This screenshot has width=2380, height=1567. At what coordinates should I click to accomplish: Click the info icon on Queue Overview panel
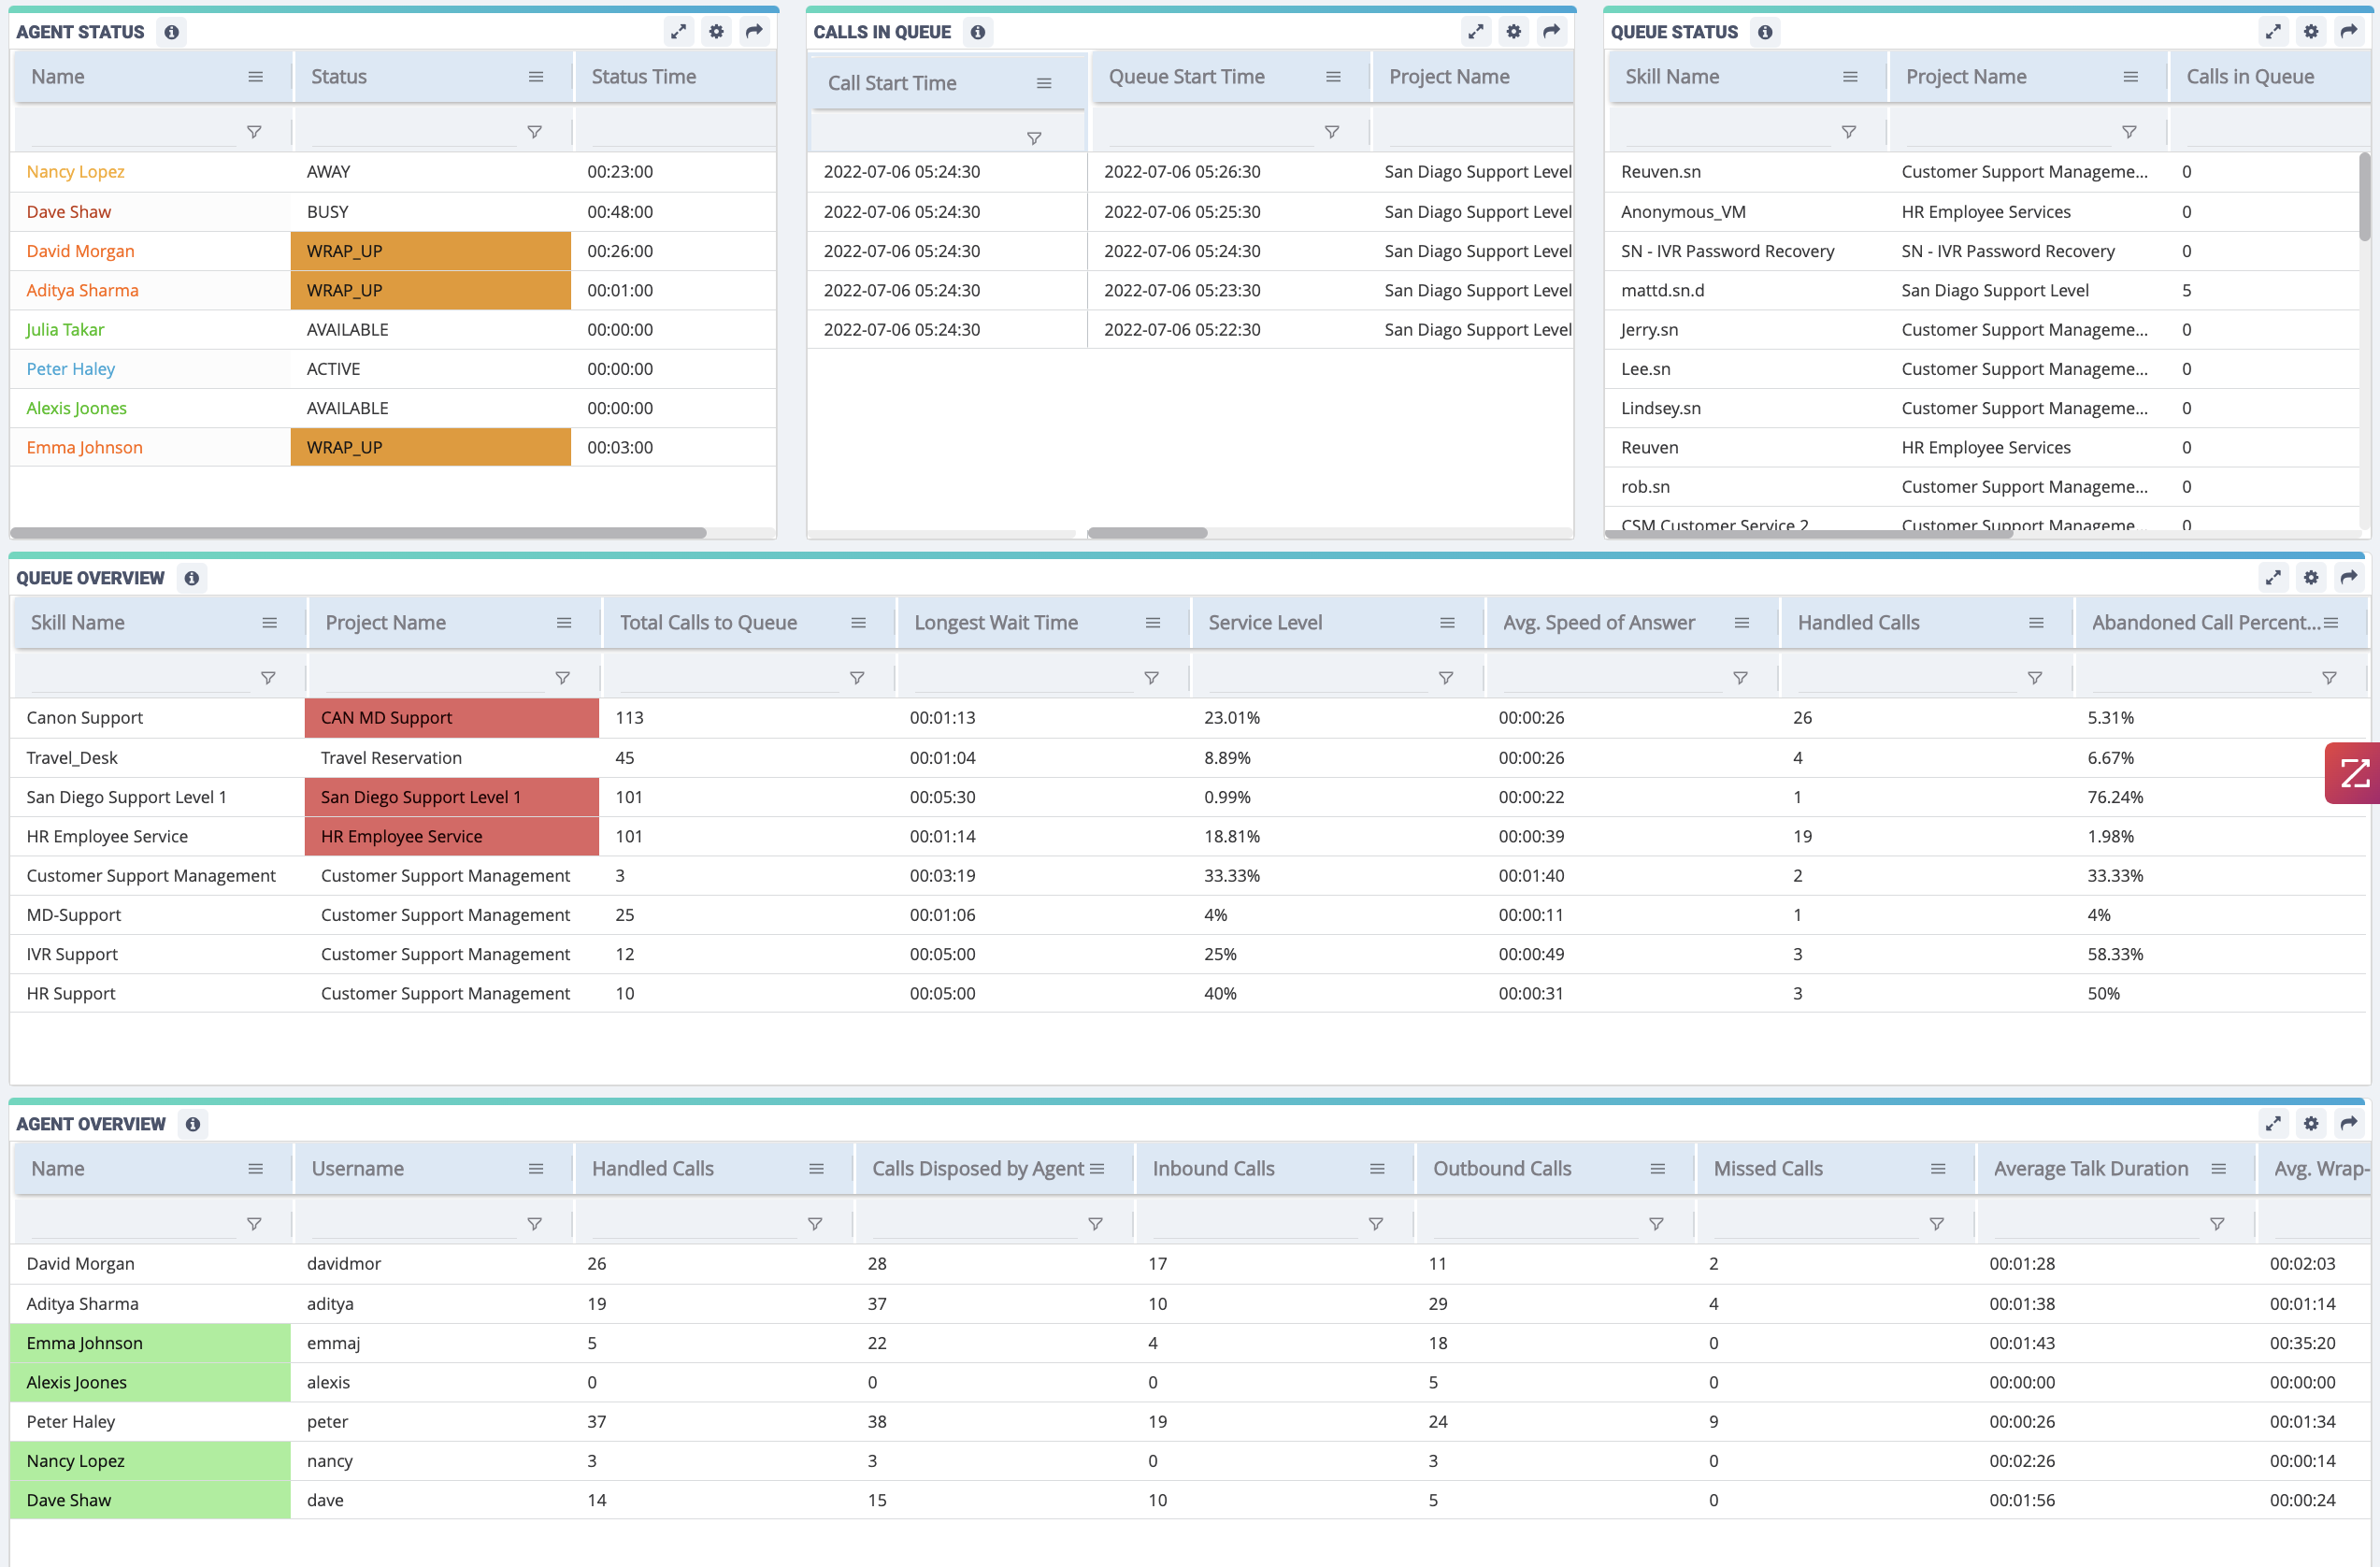click(194, 577)
